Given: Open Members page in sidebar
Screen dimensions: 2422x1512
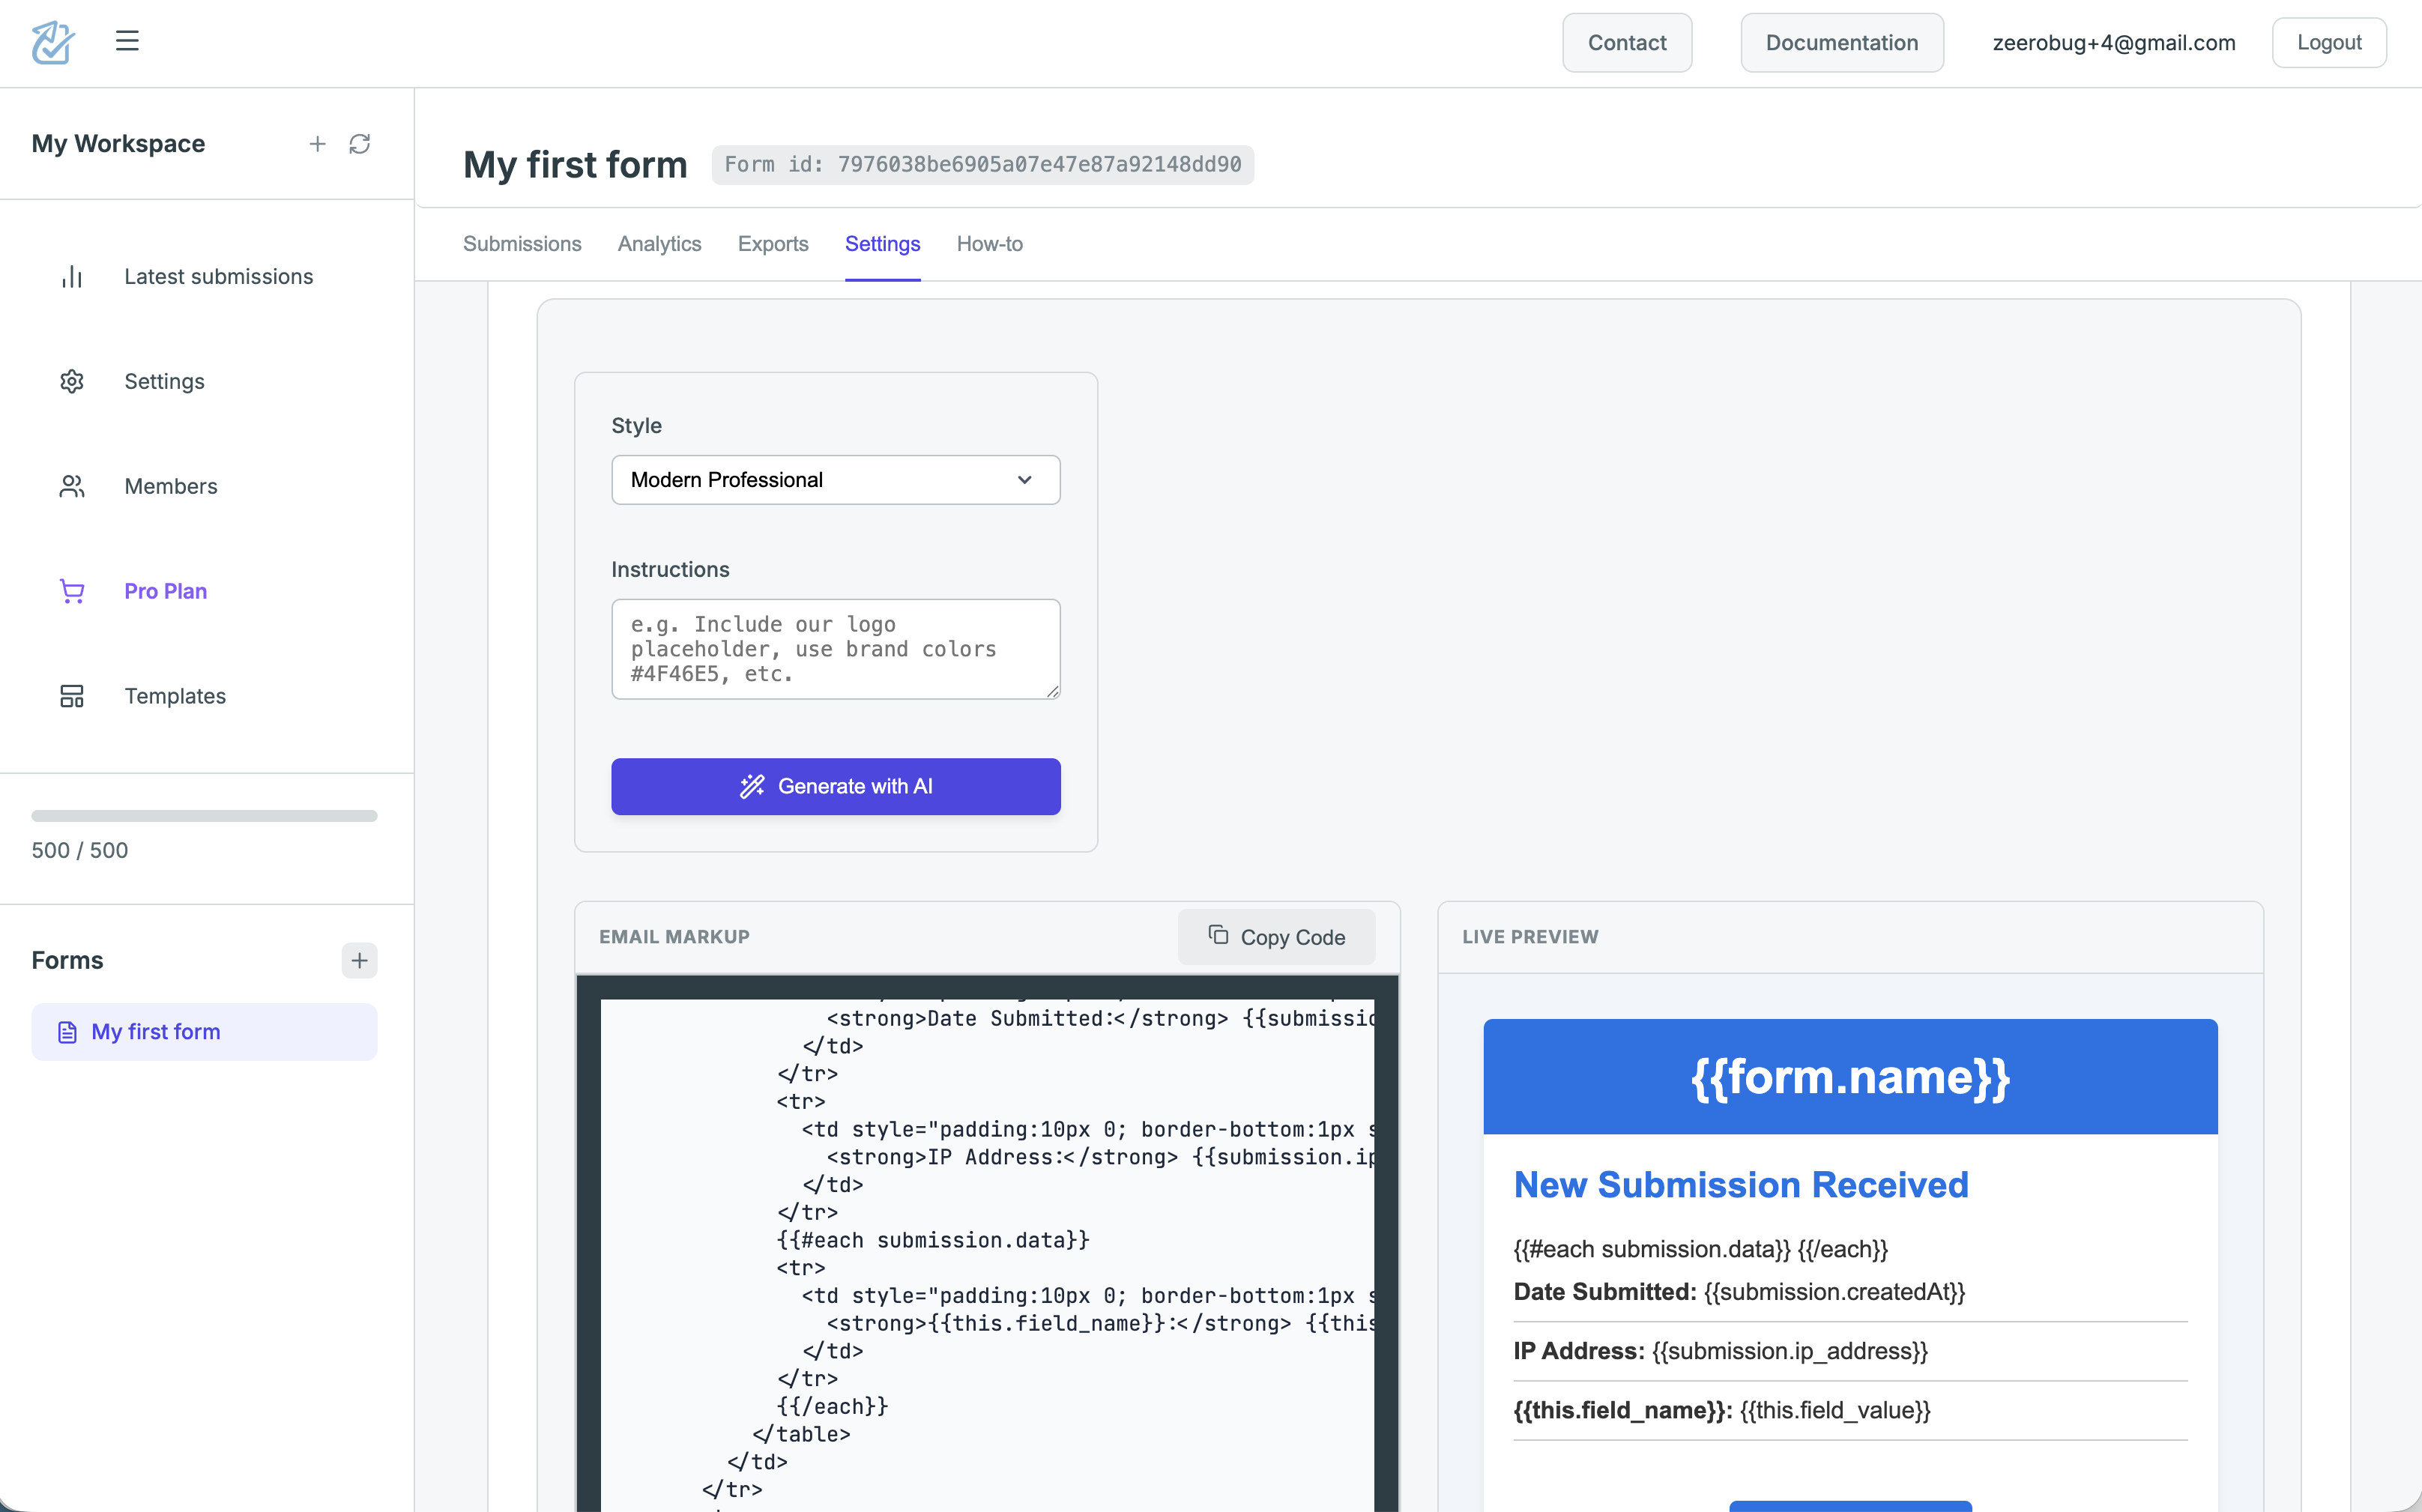Looking at the screenshot, I should click(170, 487).
